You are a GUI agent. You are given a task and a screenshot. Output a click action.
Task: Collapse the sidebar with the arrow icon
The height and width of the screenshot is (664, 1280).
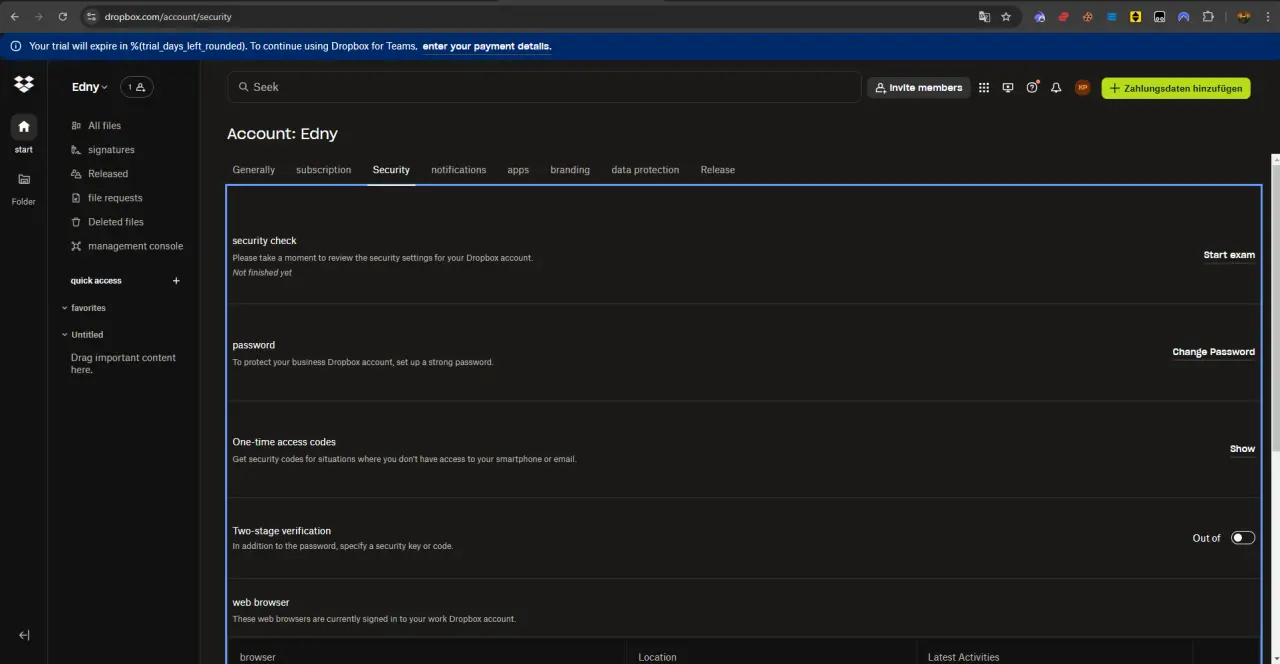coord(24,635)
